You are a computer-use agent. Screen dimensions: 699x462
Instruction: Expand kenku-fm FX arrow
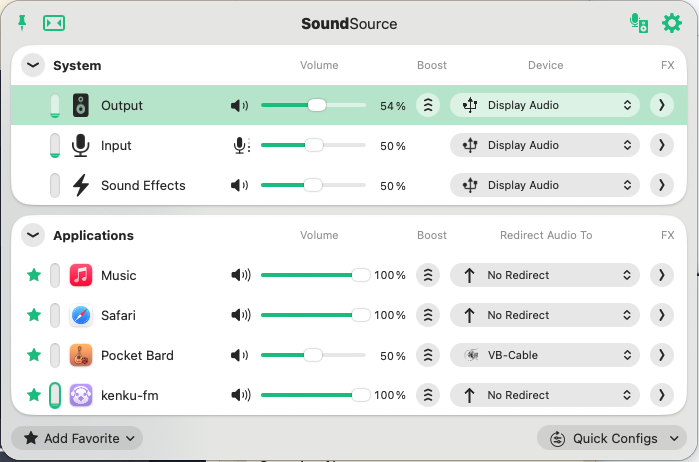[x=662, y=395]
